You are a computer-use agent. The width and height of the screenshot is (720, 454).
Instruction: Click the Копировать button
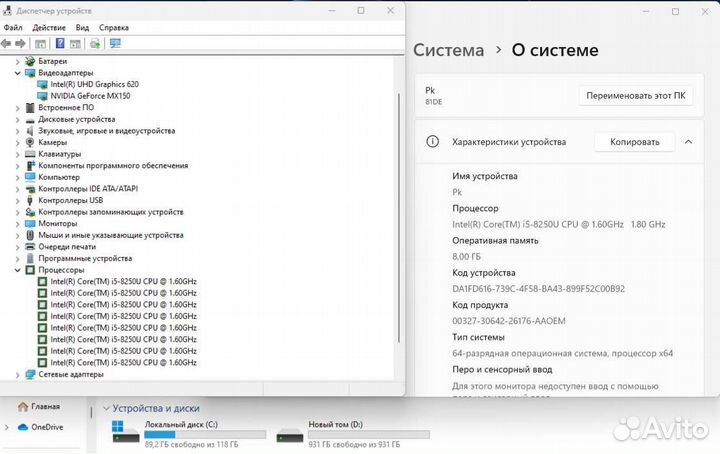point(635,142)
